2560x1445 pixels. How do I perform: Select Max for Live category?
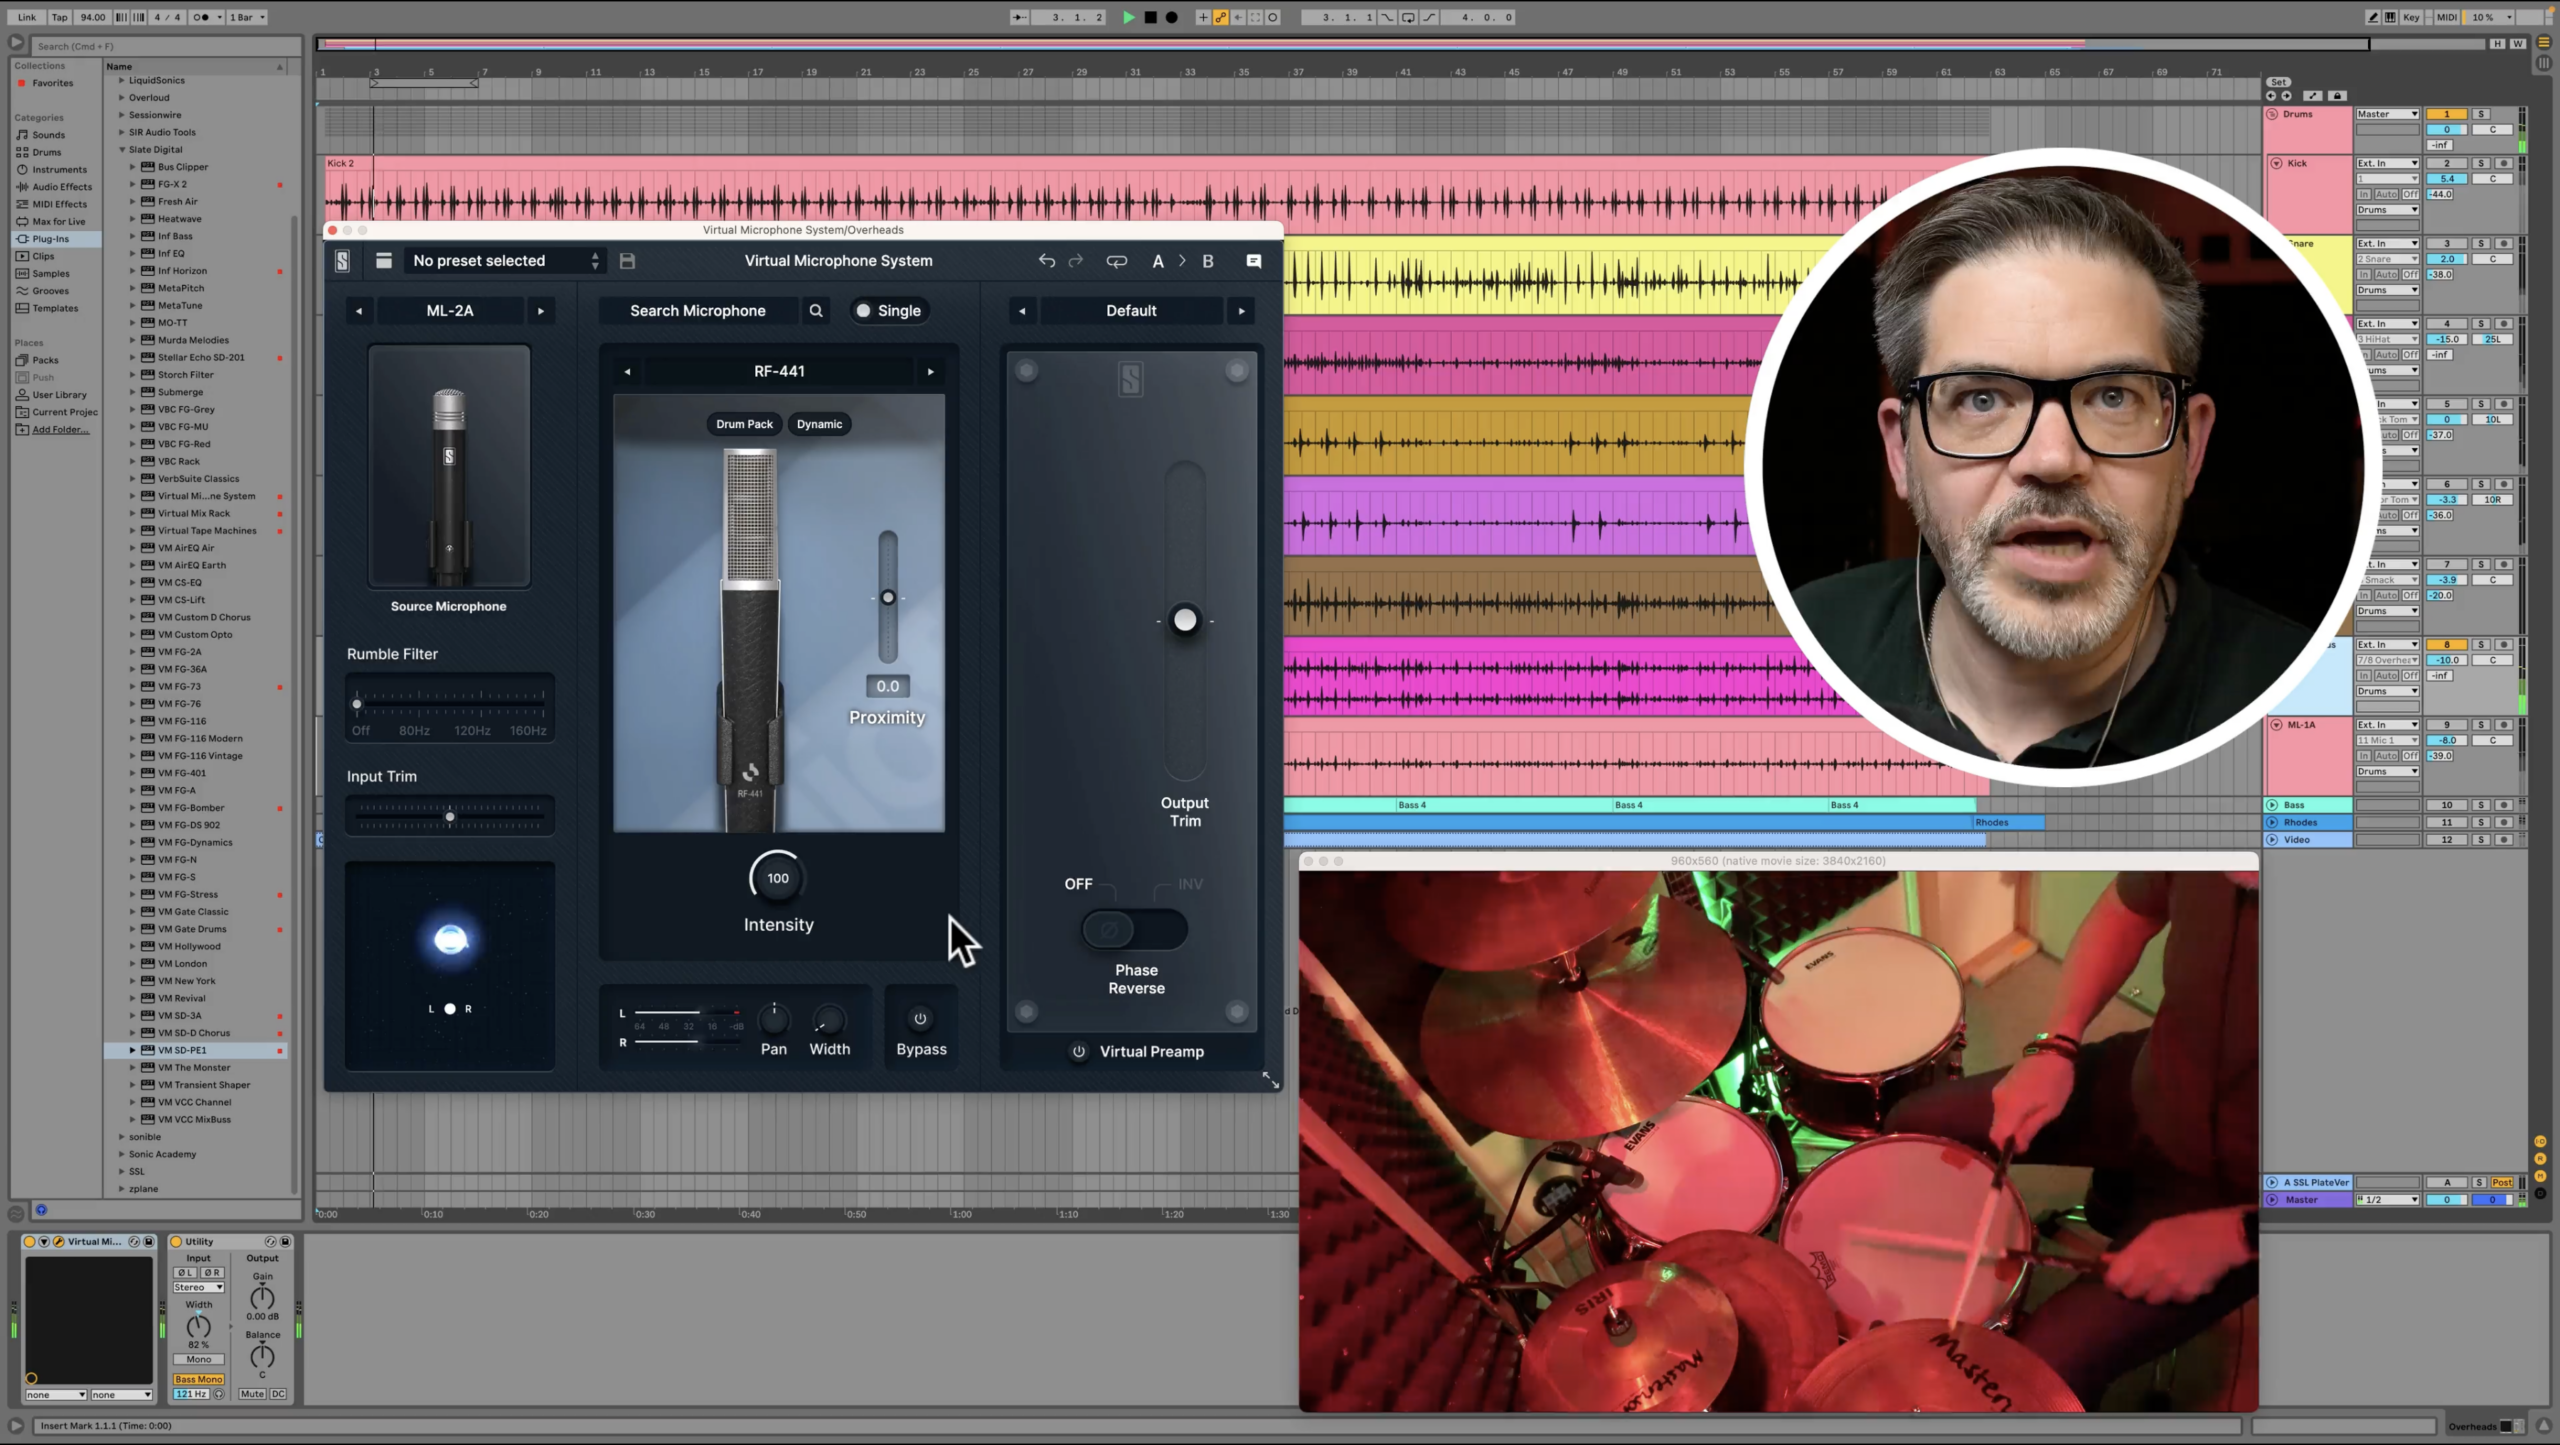(58, 222)
